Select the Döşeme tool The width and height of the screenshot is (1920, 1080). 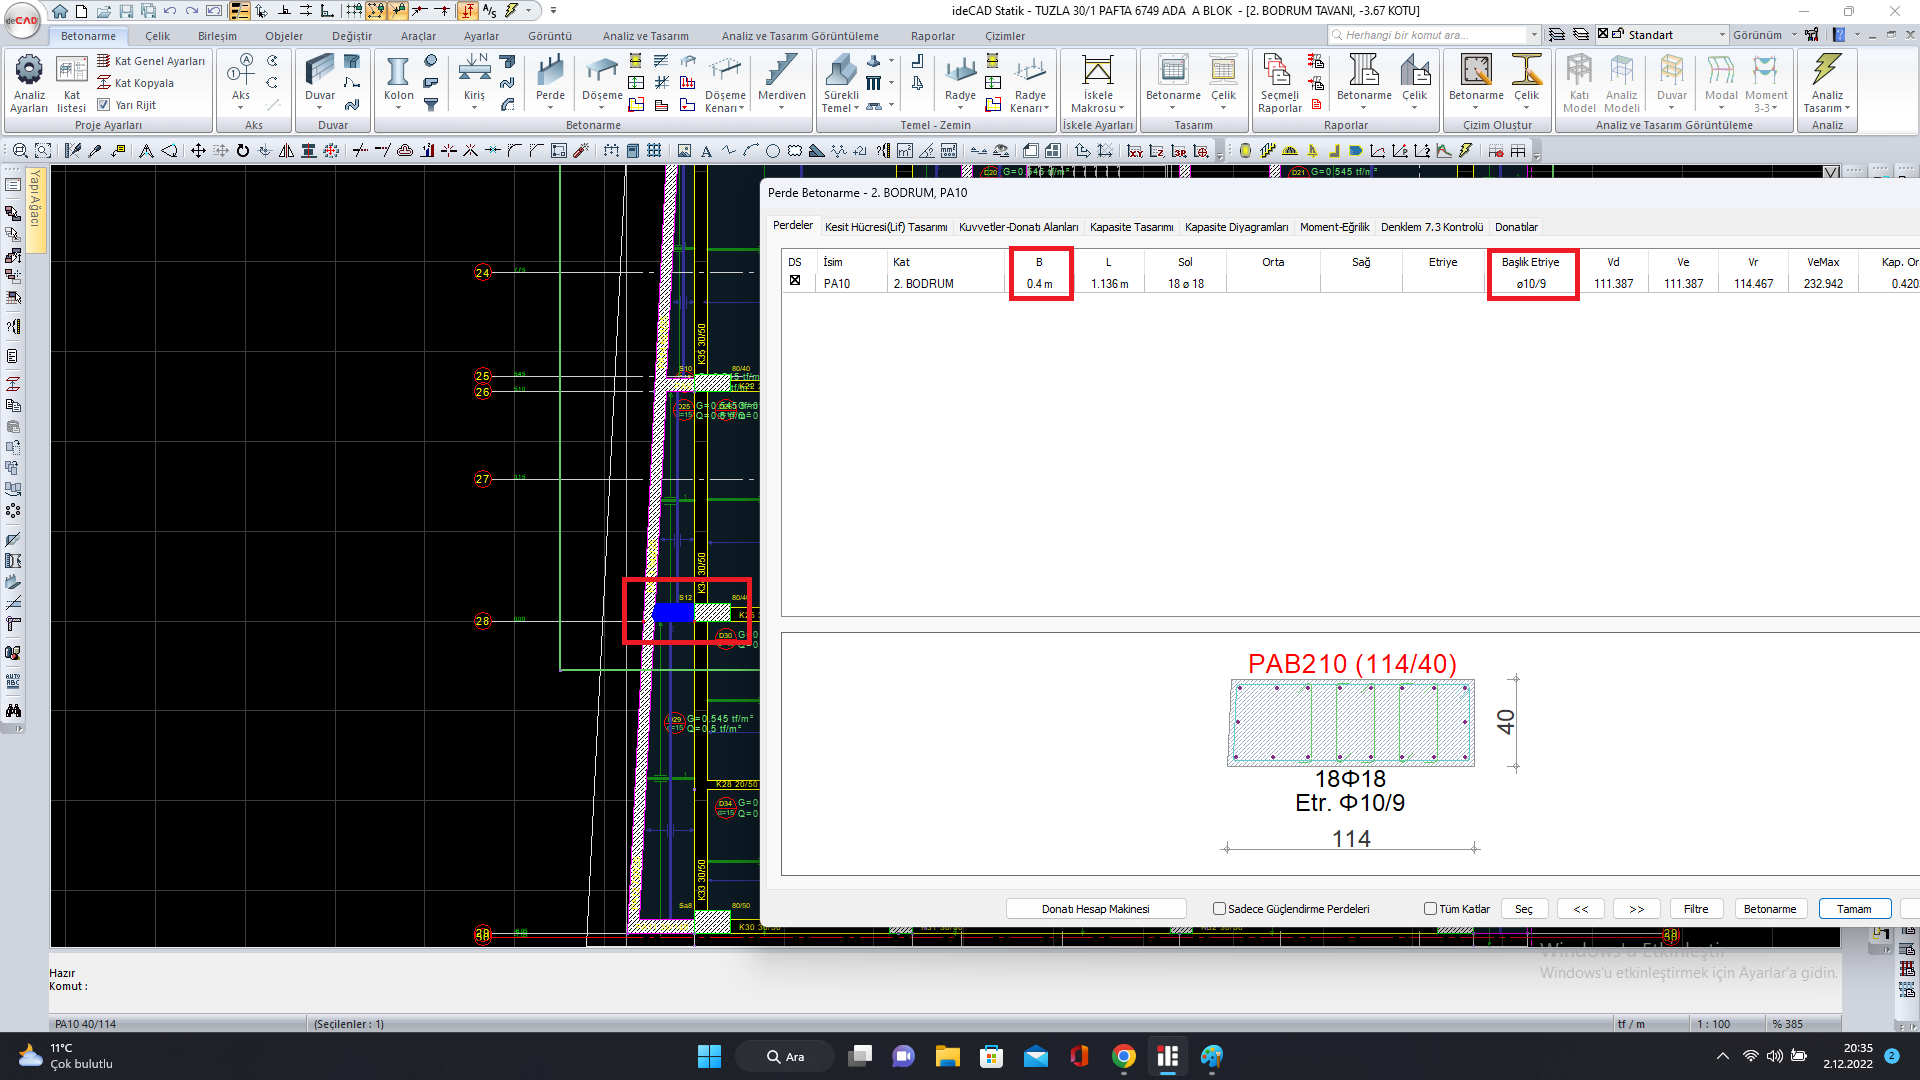coord(602,82)
